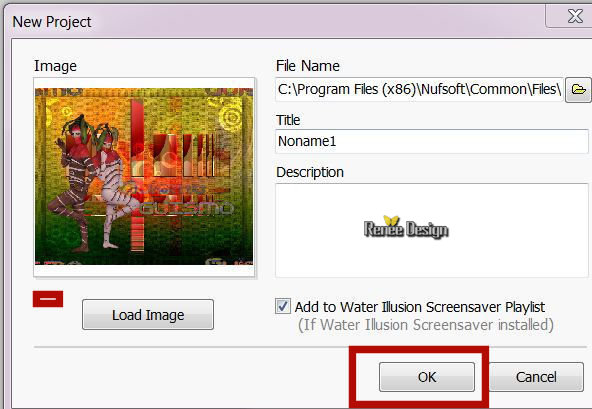The height and width of the screenshot is (409, 592).
Task: Confirm the dialog with OK
Action: [x=427, y=377]
